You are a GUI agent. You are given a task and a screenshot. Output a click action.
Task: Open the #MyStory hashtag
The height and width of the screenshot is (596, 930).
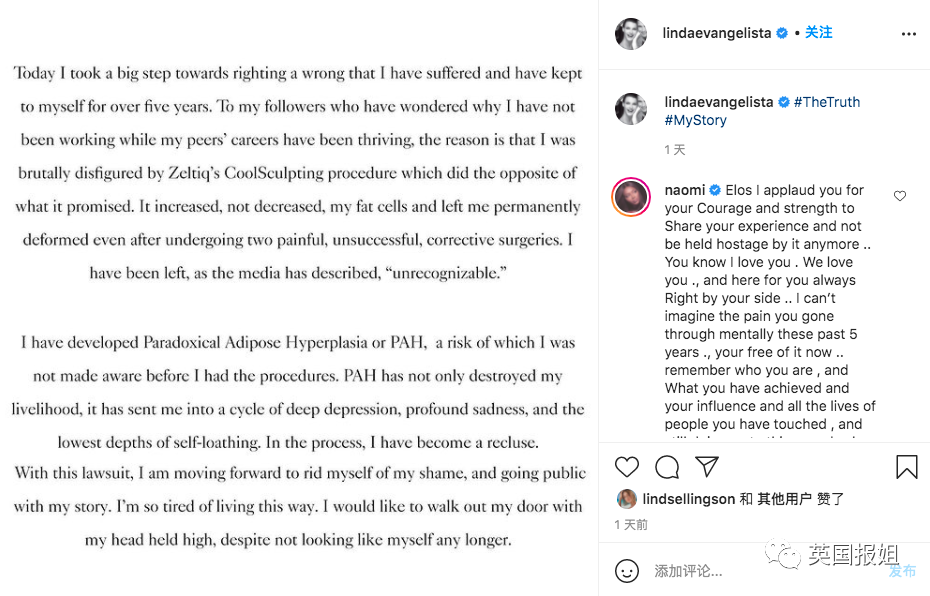696,120
